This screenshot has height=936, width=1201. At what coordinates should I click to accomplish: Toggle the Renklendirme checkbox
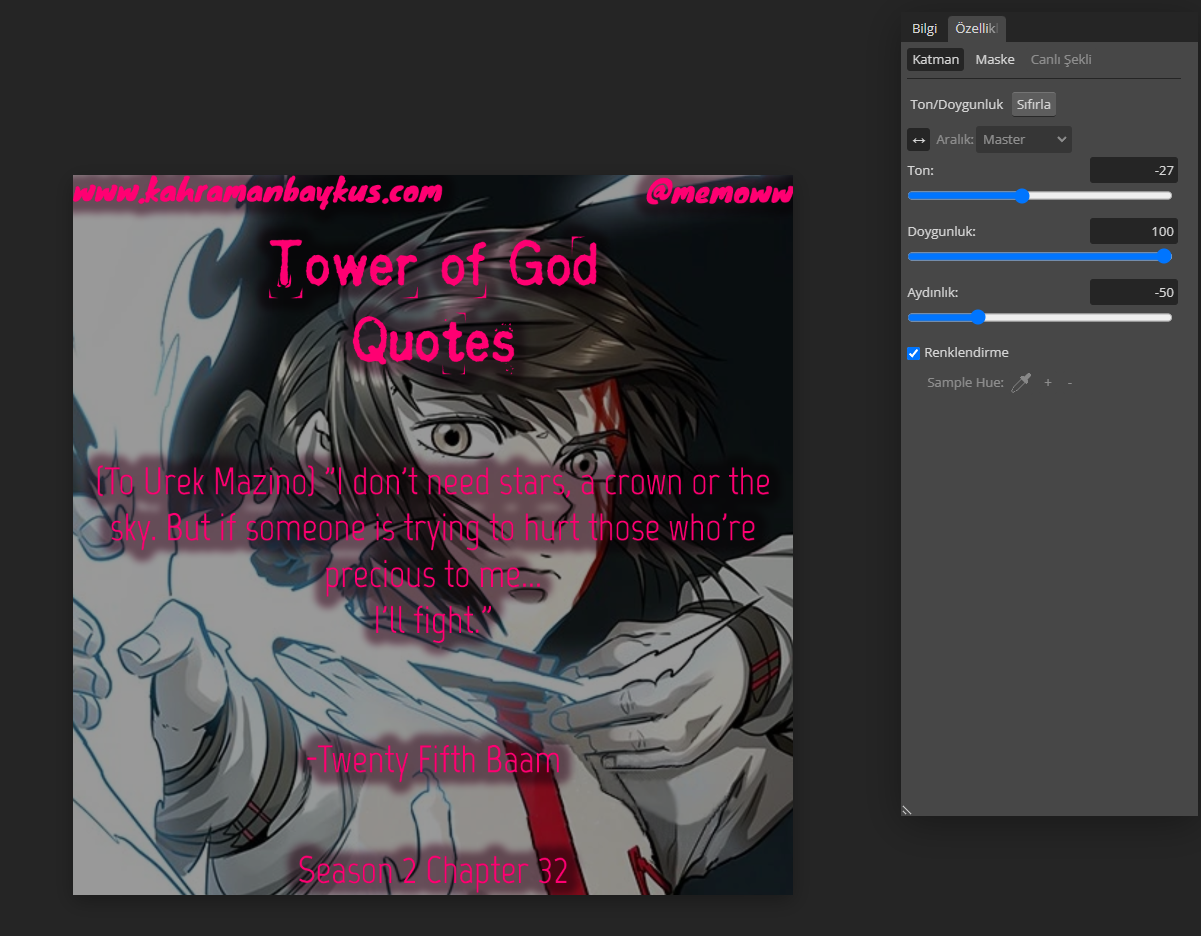coord(913,353)
